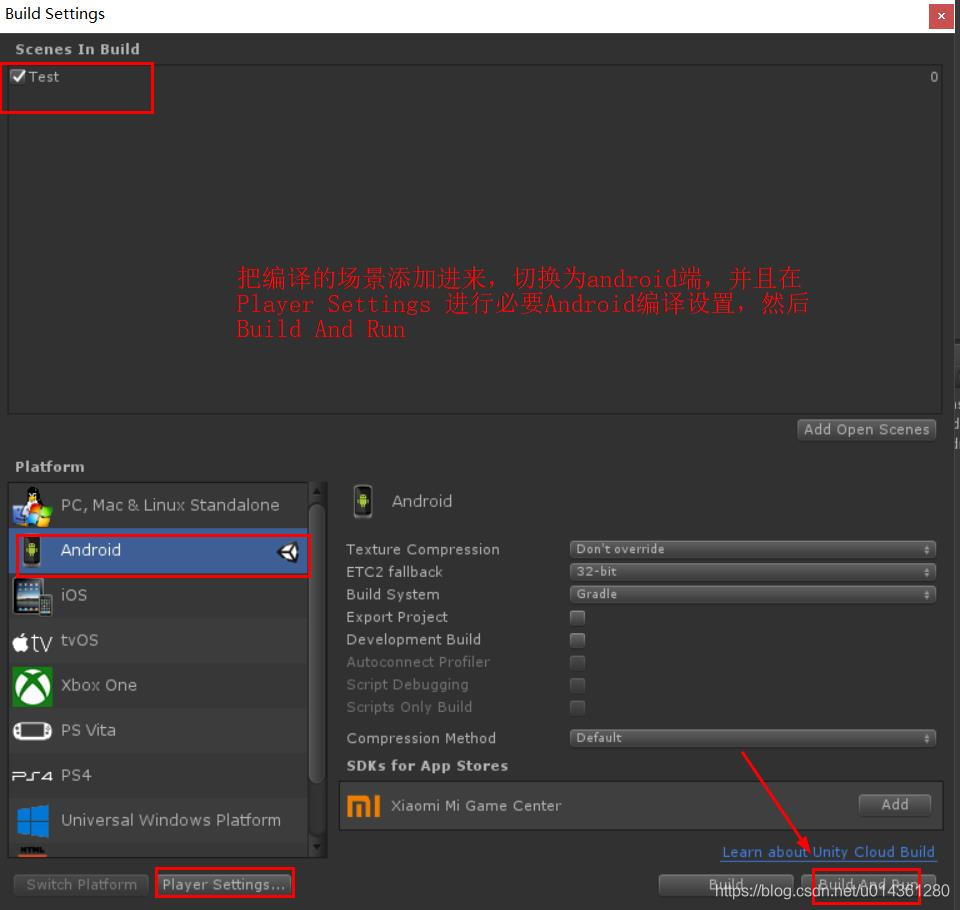Open the Learn about Unity Cloud Build link
This screenshot has width=960, height=910.
tap(828, 852)
